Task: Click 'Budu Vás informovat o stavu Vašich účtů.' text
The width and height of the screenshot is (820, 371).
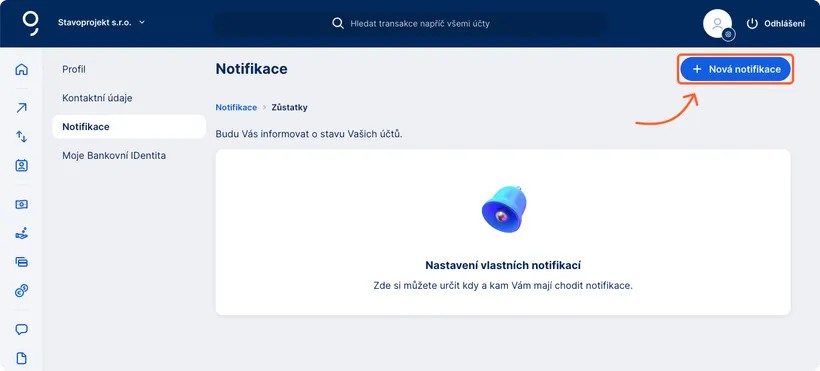Action: point(309,134)
